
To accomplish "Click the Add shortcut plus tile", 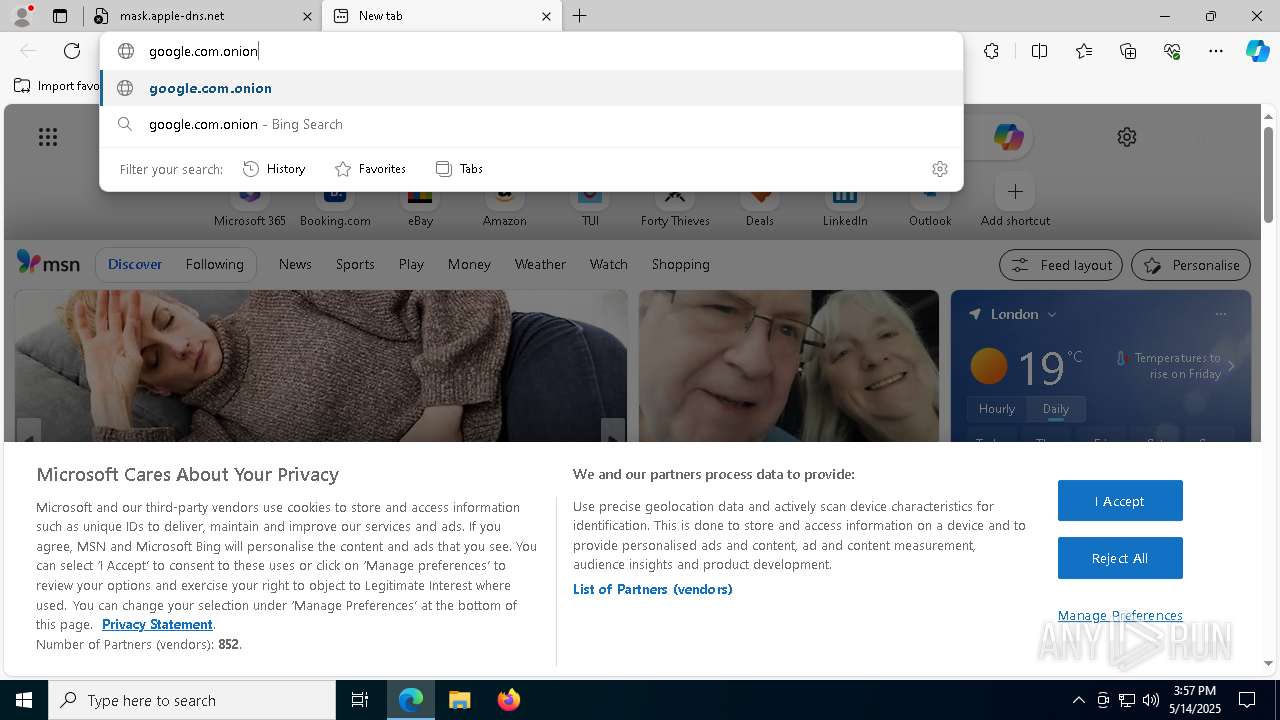I will click(x=1015, y=201).
